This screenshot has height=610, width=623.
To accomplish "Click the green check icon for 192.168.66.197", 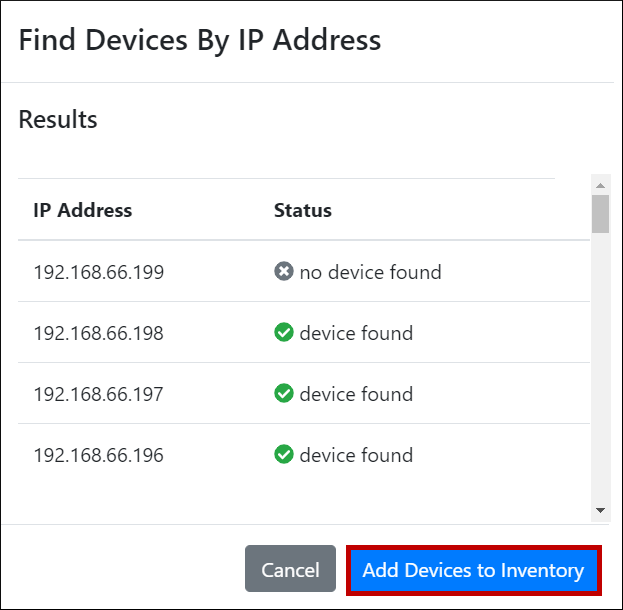I will point(284,394).
